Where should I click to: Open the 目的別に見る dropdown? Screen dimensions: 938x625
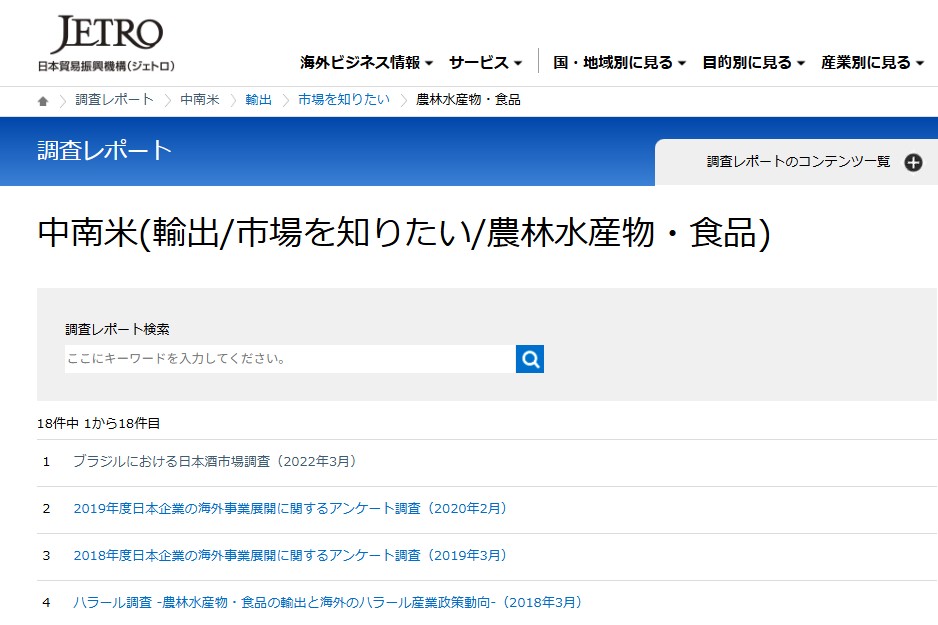tap(745, 60)
